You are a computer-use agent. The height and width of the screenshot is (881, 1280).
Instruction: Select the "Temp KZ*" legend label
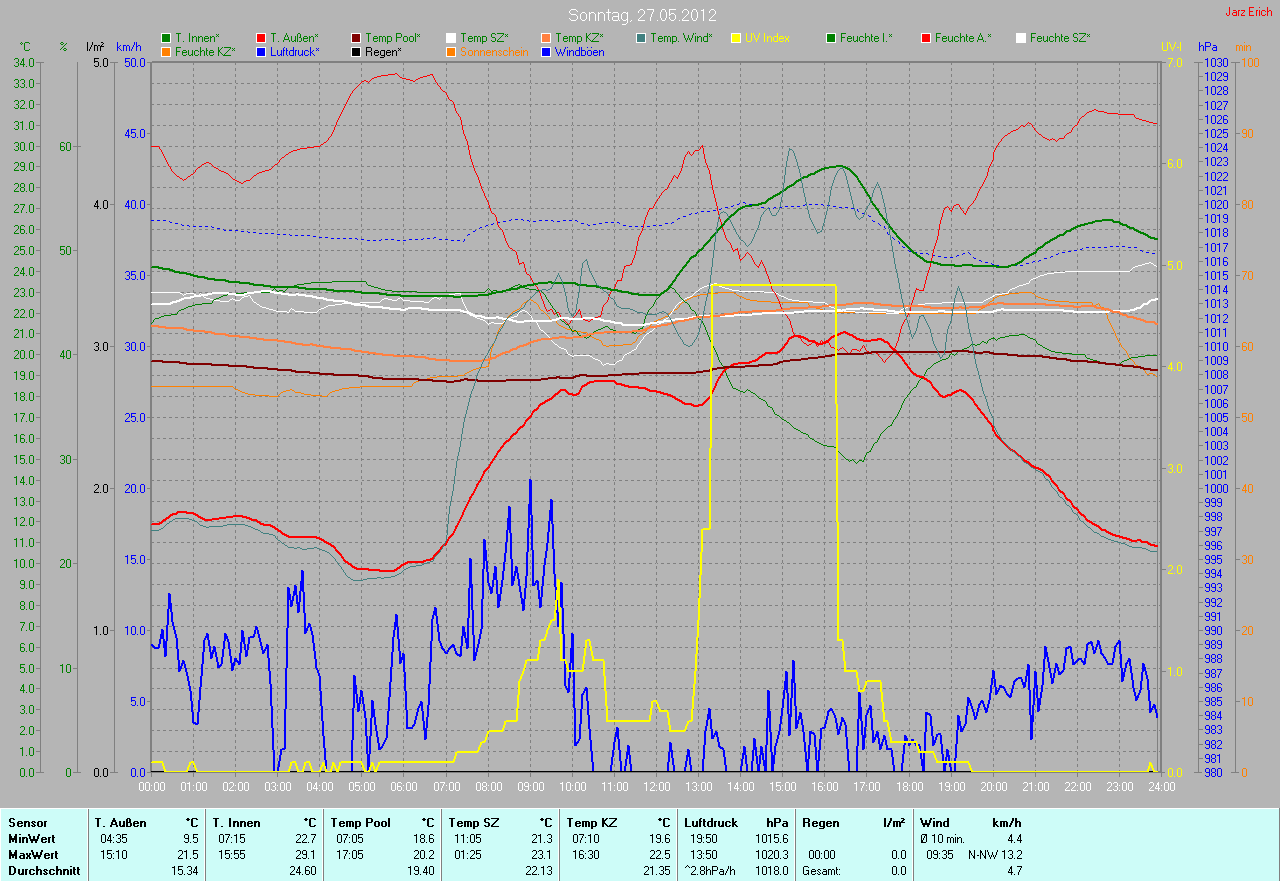click(579, 38)
